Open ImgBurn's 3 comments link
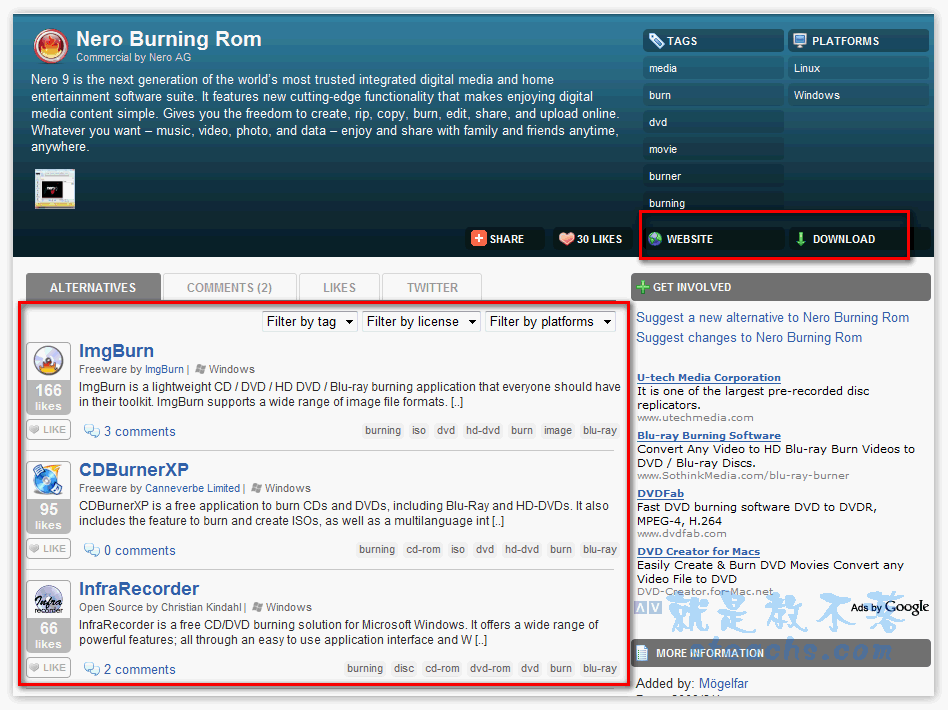The width and height of the screenshot is (948, 710). point(139,432)
